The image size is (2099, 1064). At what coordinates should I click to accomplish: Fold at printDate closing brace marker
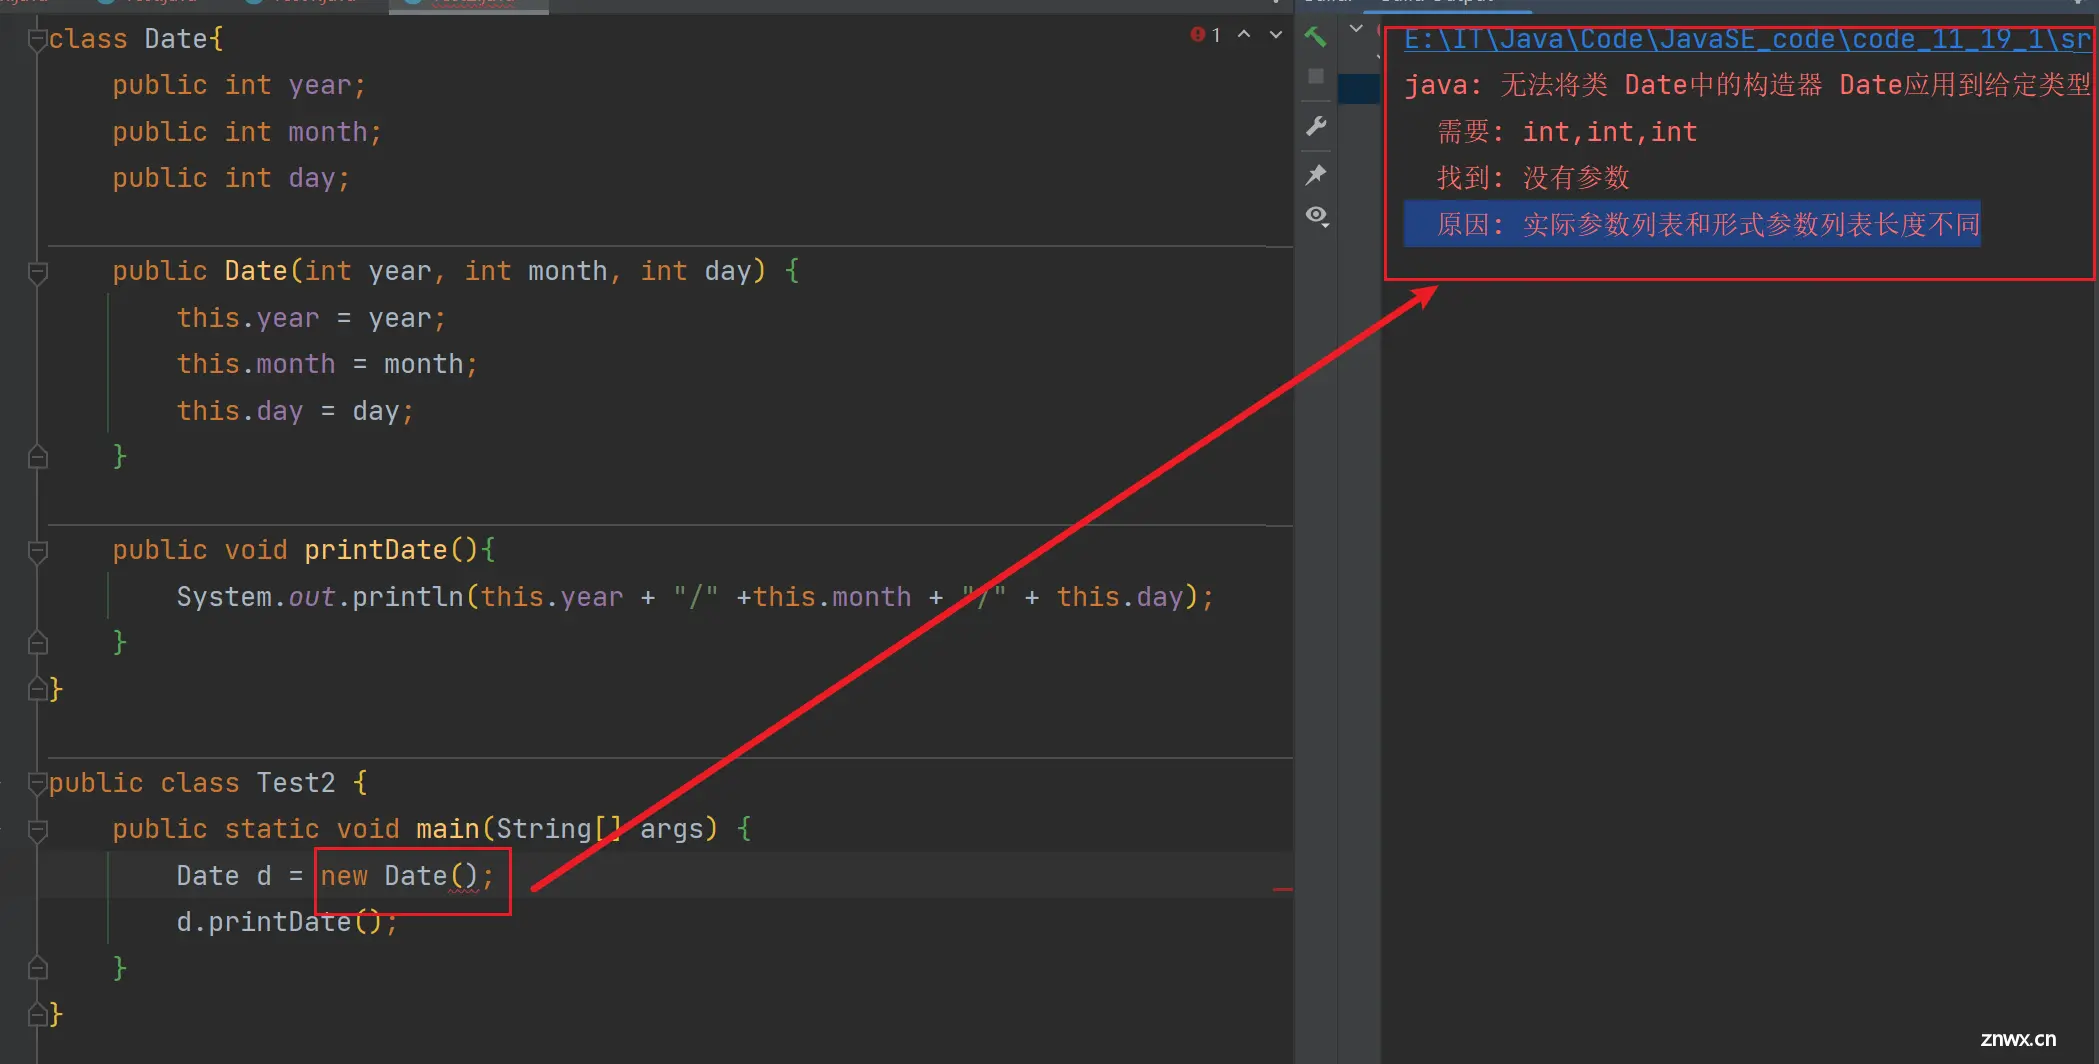click(x=38, y=643)
